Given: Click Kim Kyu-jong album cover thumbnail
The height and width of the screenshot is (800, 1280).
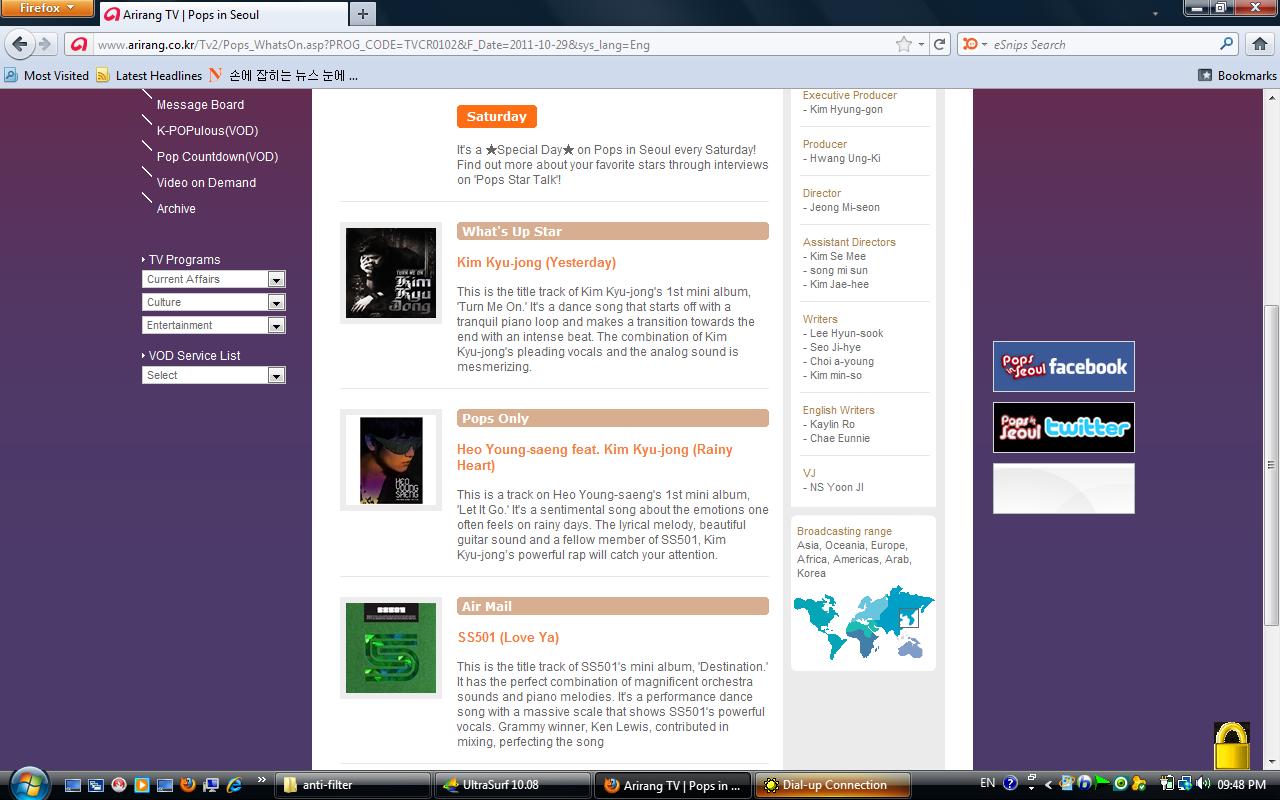Looking at the screenshot, I should click(391, 273).
